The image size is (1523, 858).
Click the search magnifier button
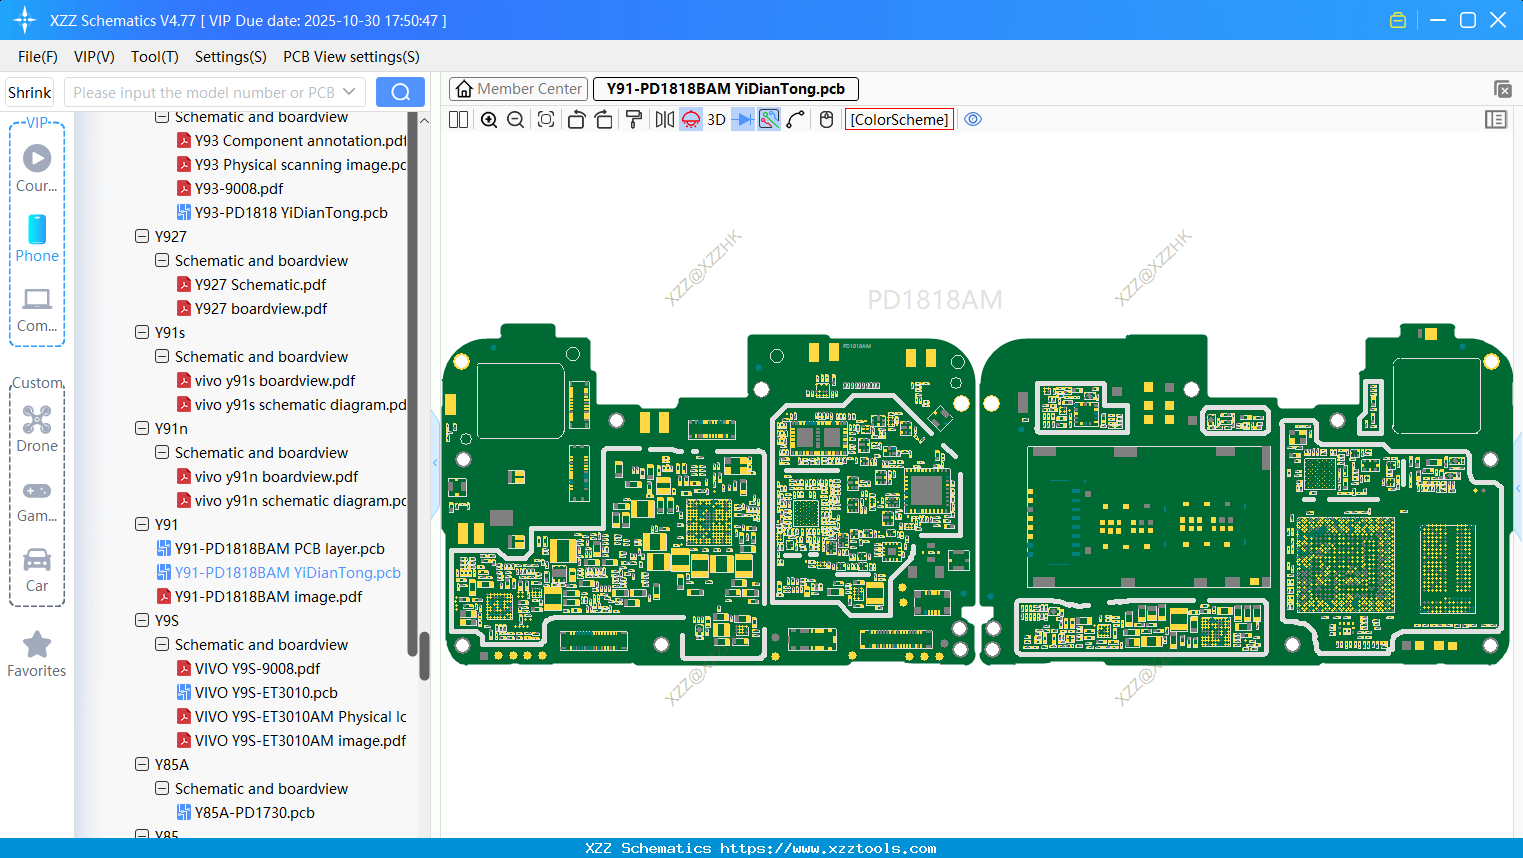click(x=400, y=92)
